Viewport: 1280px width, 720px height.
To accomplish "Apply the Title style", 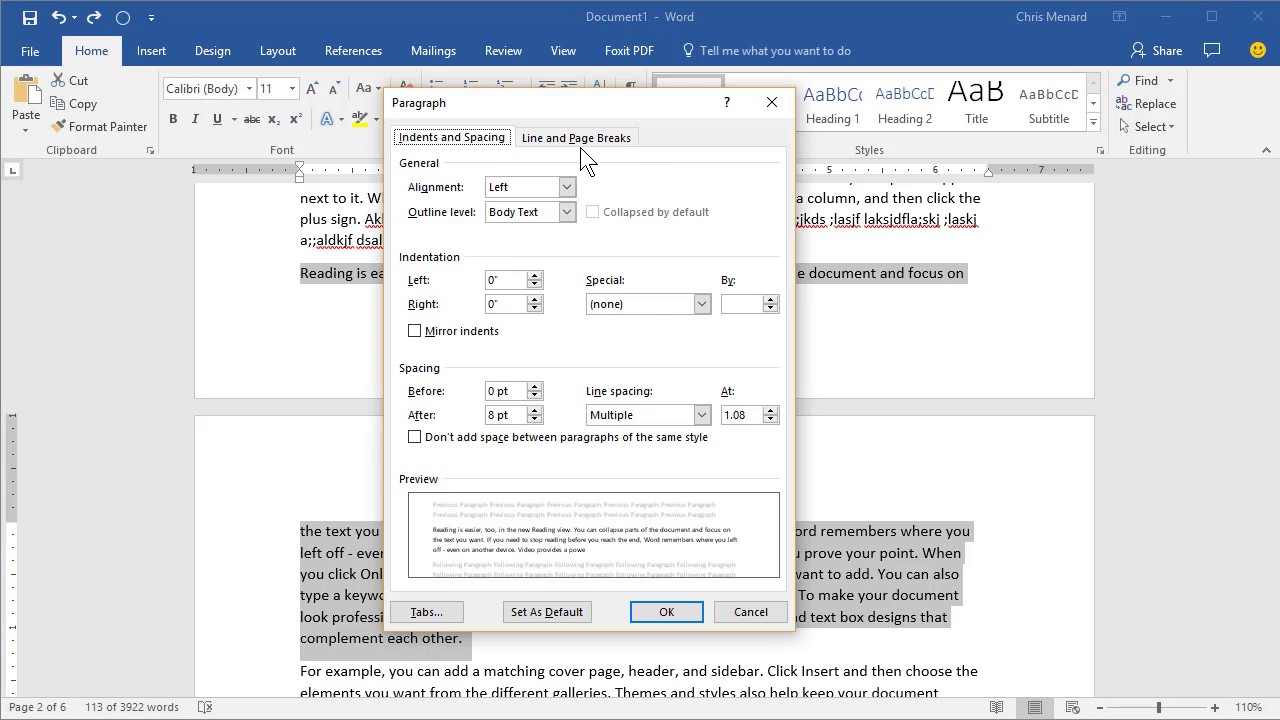I will pyautogui.click(x=977, y=104).
